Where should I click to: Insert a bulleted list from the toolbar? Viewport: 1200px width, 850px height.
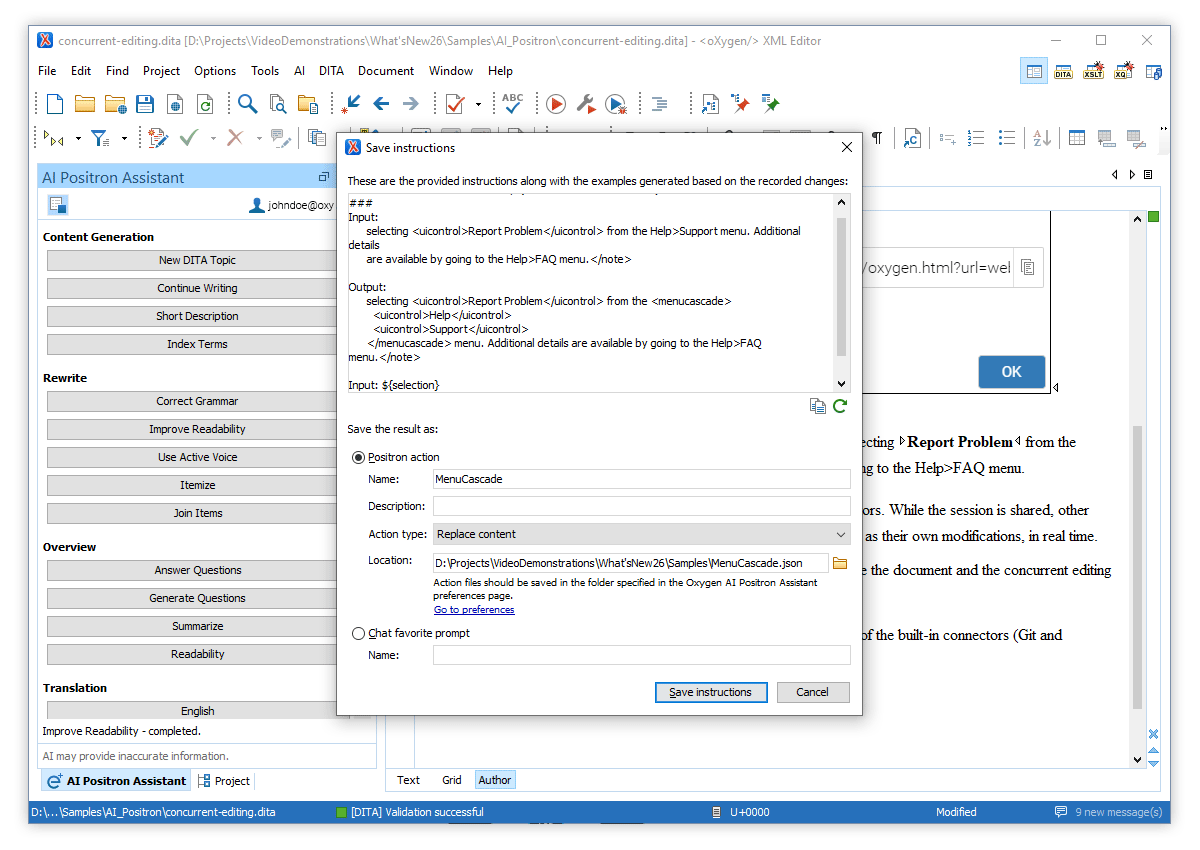click(x=1007, y=138)
